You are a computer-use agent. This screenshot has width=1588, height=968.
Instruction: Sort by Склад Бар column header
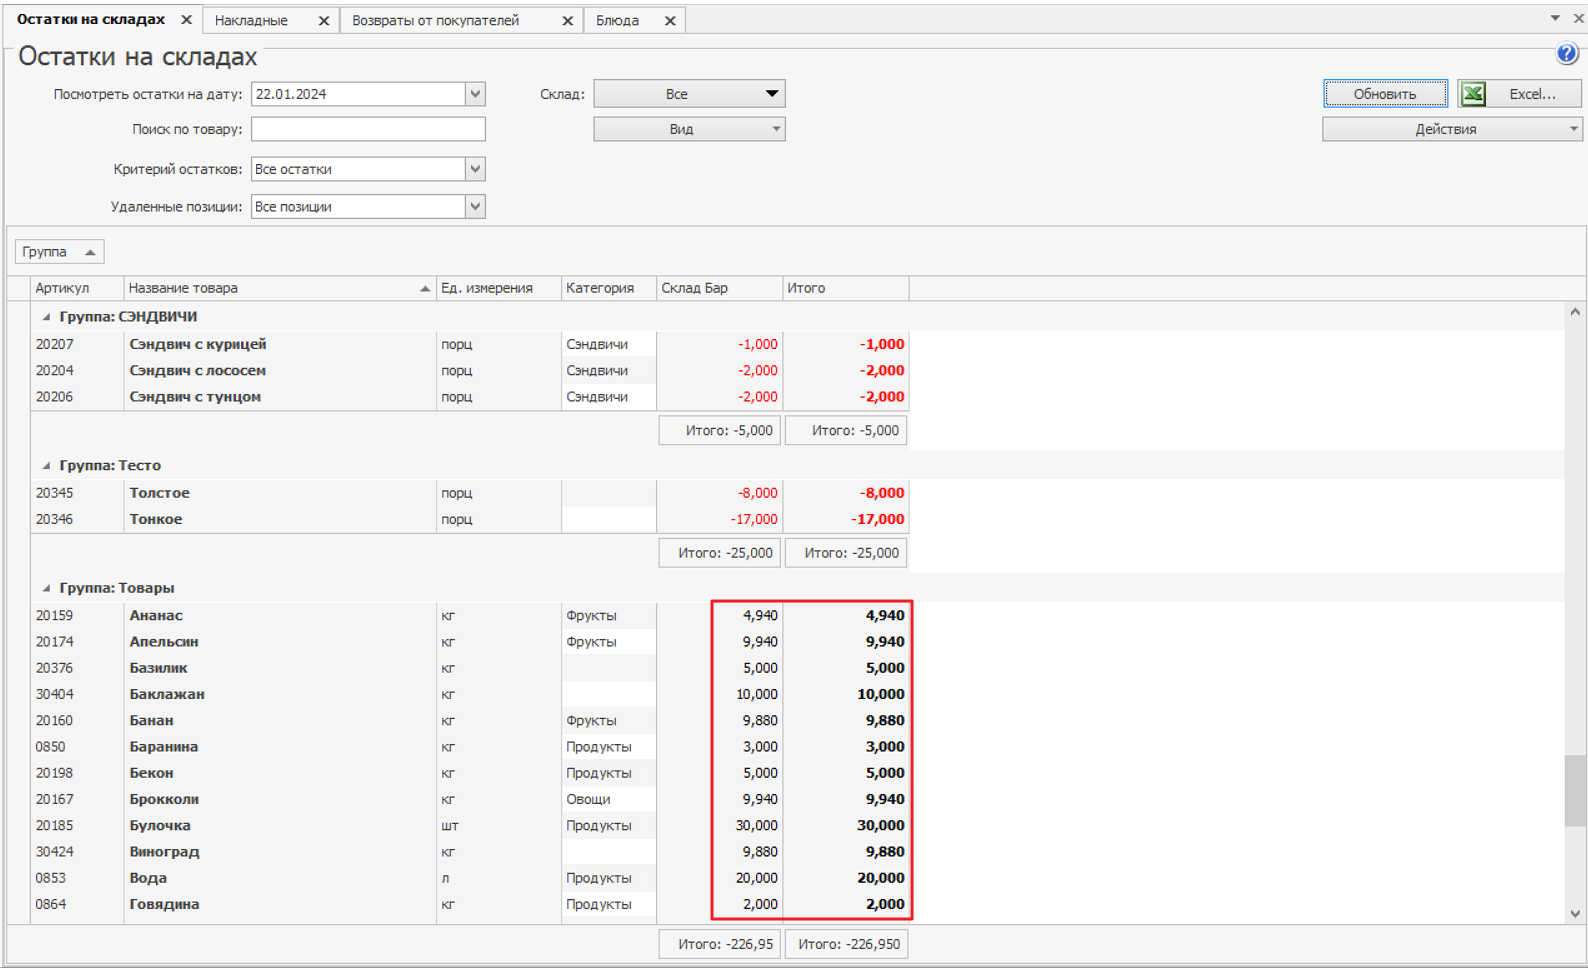tap(719, 288)
